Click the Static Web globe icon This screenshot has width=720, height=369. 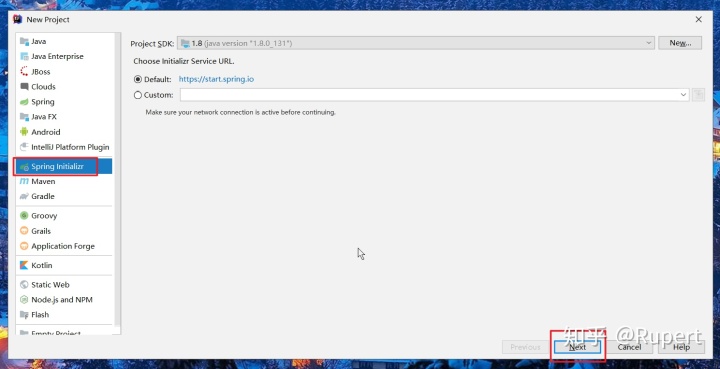tap(24, 285)
